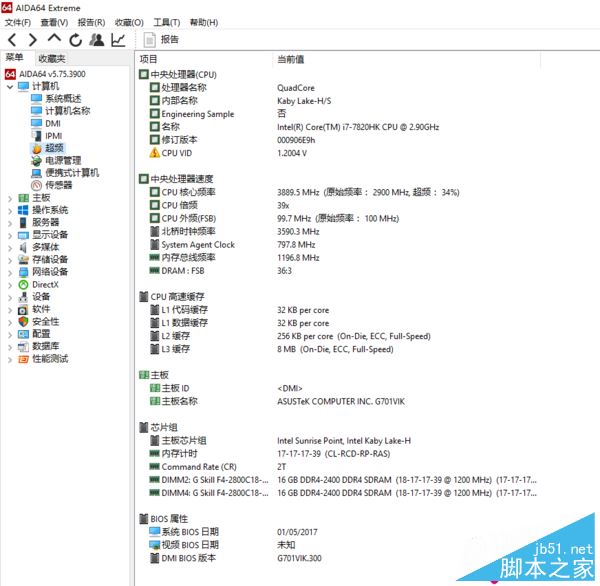This screenshot has height=586, width=600.
Task: Select IPMI in the tree
Action: click(x=46, y=136)
